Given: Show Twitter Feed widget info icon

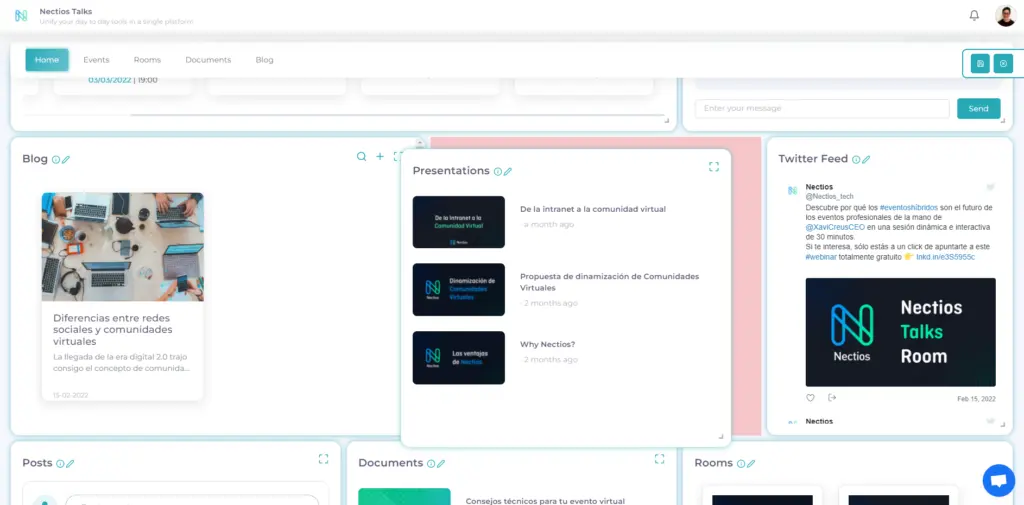Looking at the screenshot, I should [856, 159].
